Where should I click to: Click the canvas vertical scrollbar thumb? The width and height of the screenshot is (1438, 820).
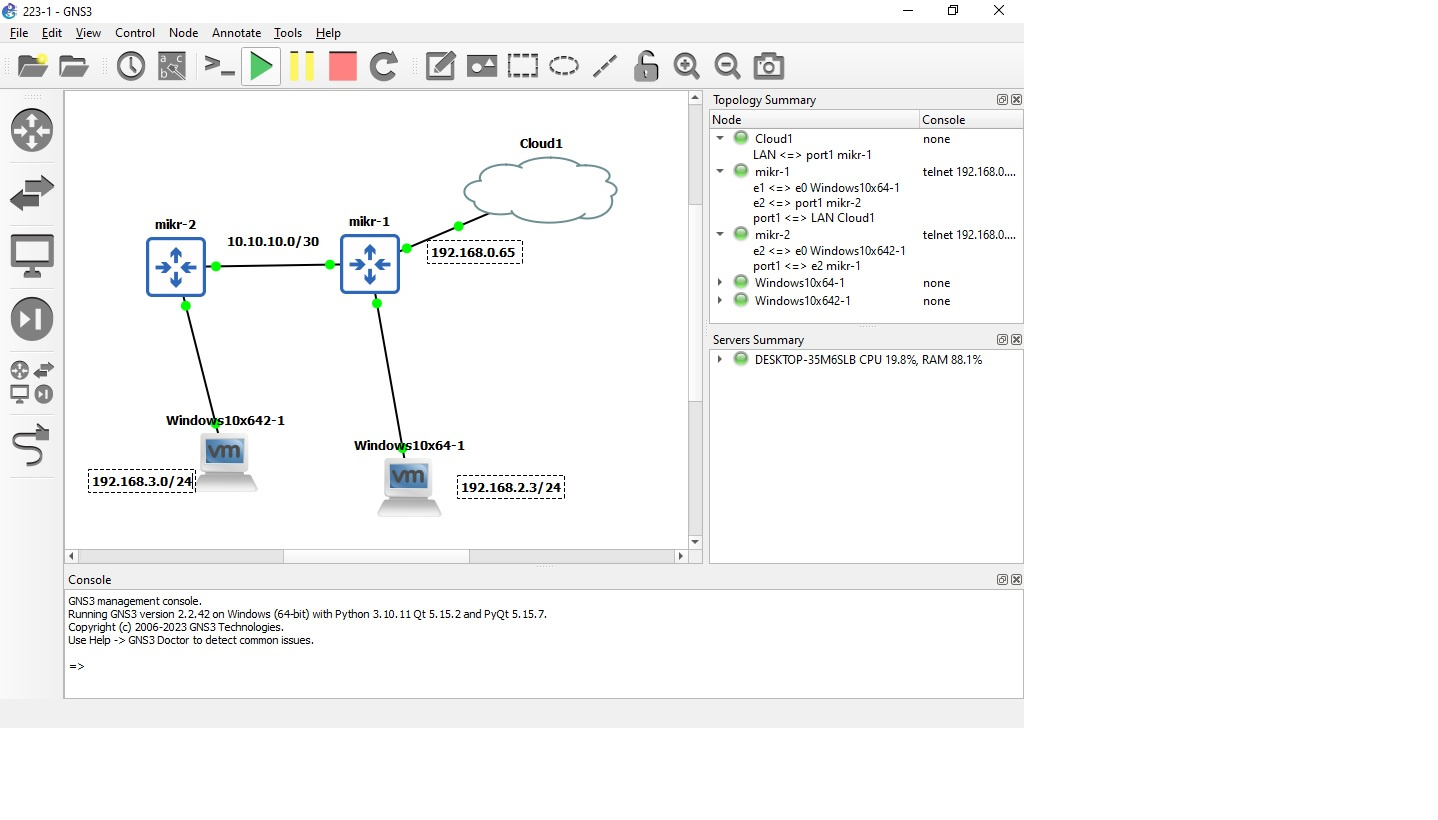pos(695,302)
